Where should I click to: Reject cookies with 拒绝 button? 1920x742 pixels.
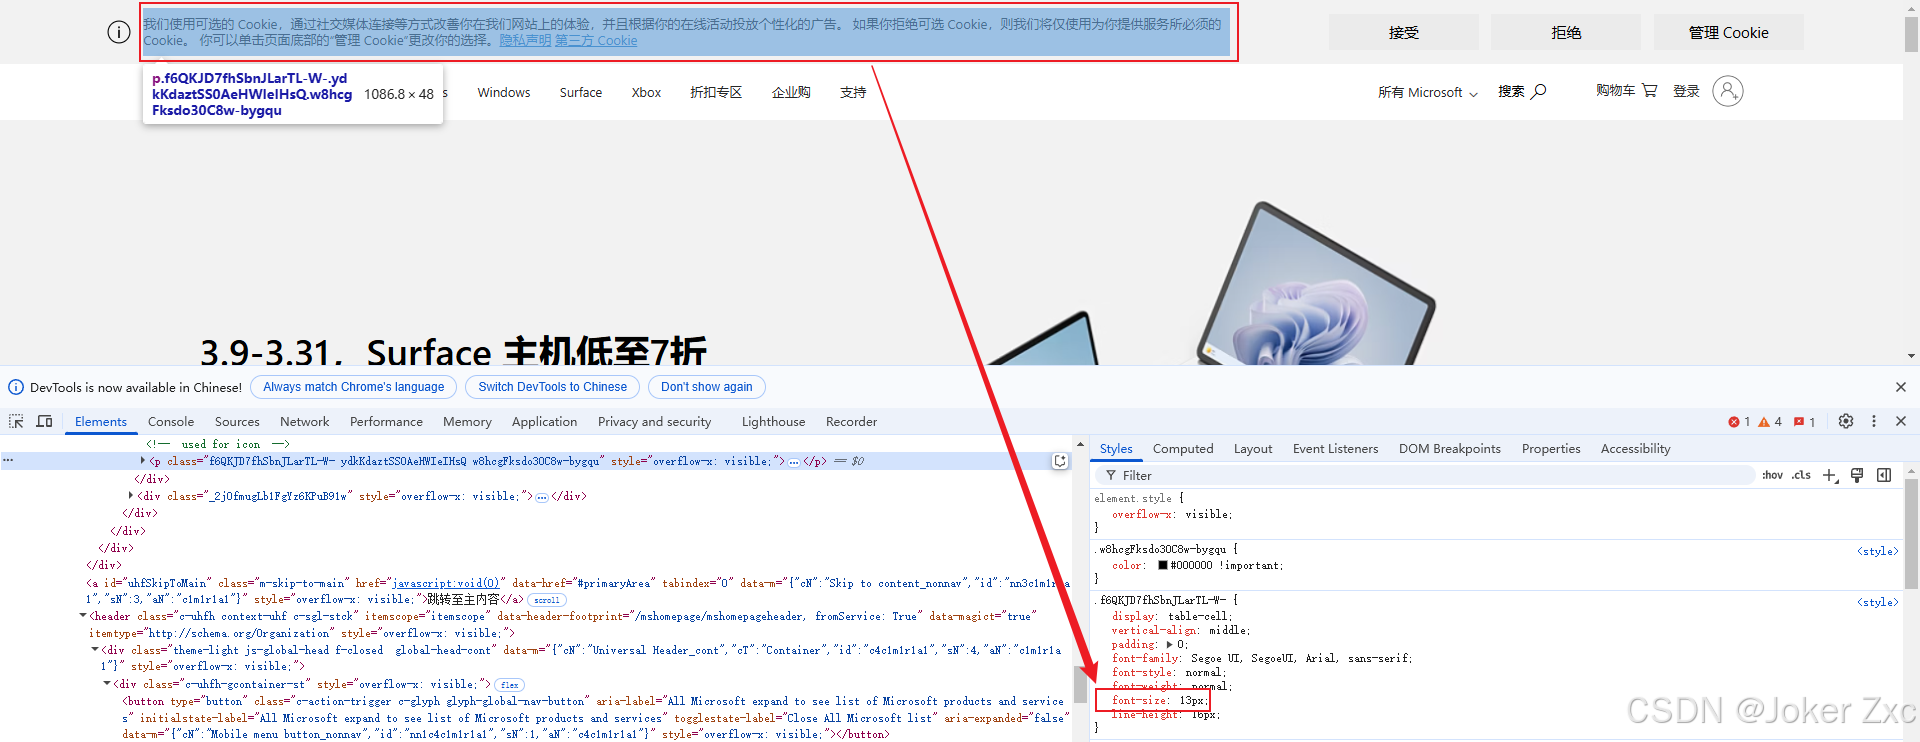pos(1566,32)
